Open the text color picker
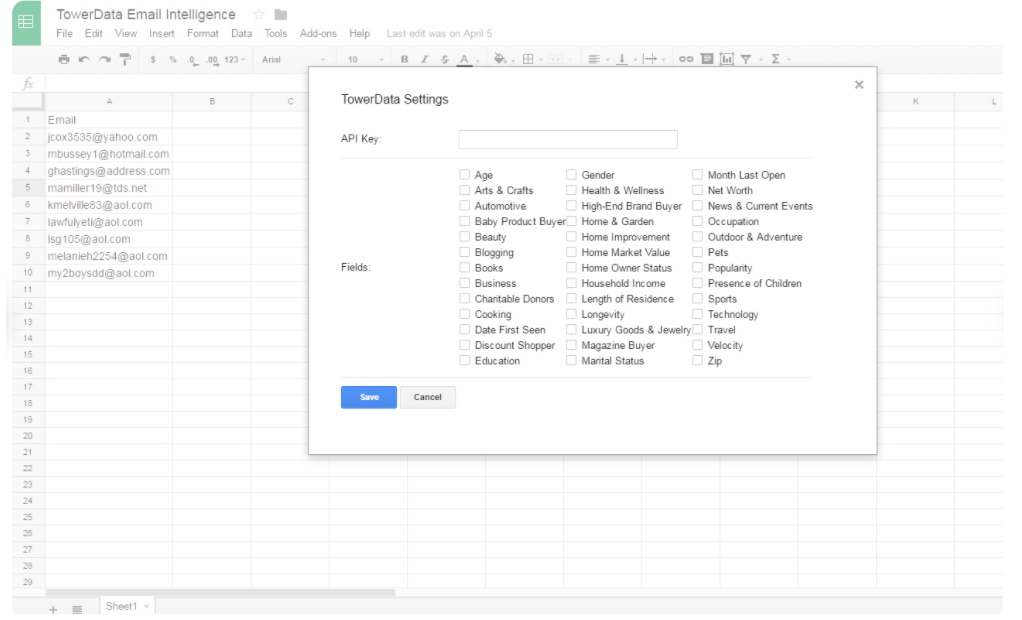The height and width of the screenshot is (620, 1022). 463,59
